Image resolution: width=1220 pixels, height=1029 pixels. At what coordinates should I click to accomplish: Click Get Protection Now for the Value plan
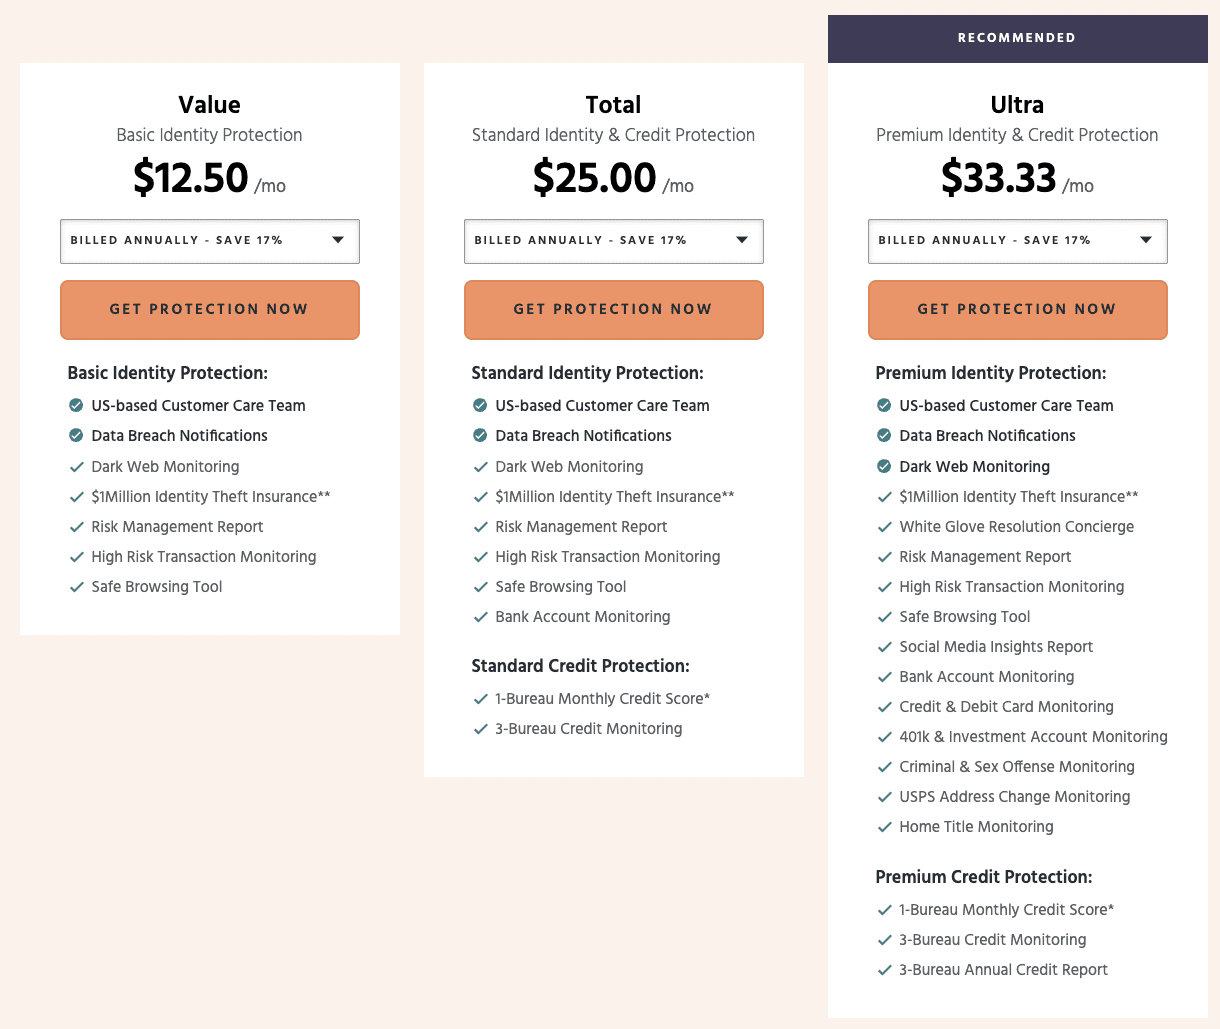tap(210, 310)
